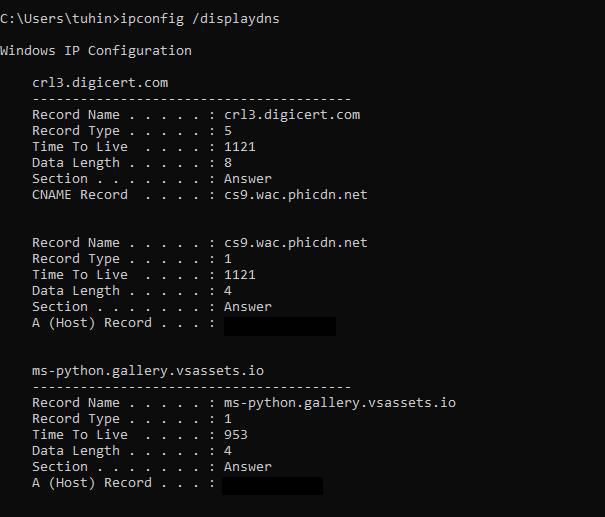Click the C:\Users\tuhin prompt path

point(56,19)
